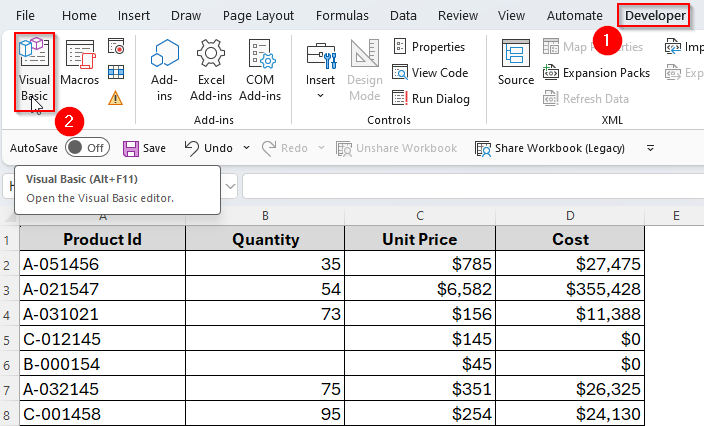Switch to the Page Layout tab
The image size is (704, 426).
258,16
